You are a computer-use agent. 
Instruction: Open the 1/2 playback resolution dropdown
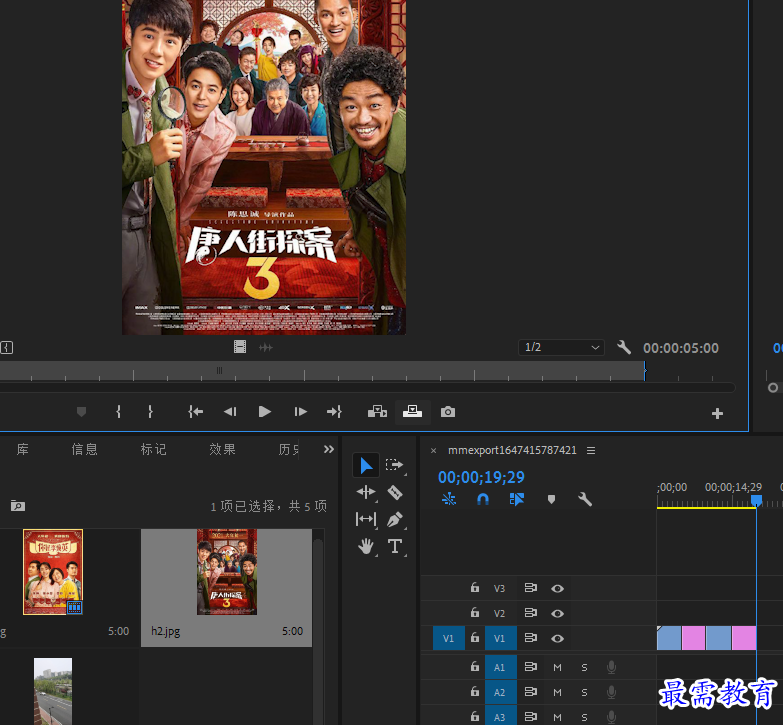point(561,347)
